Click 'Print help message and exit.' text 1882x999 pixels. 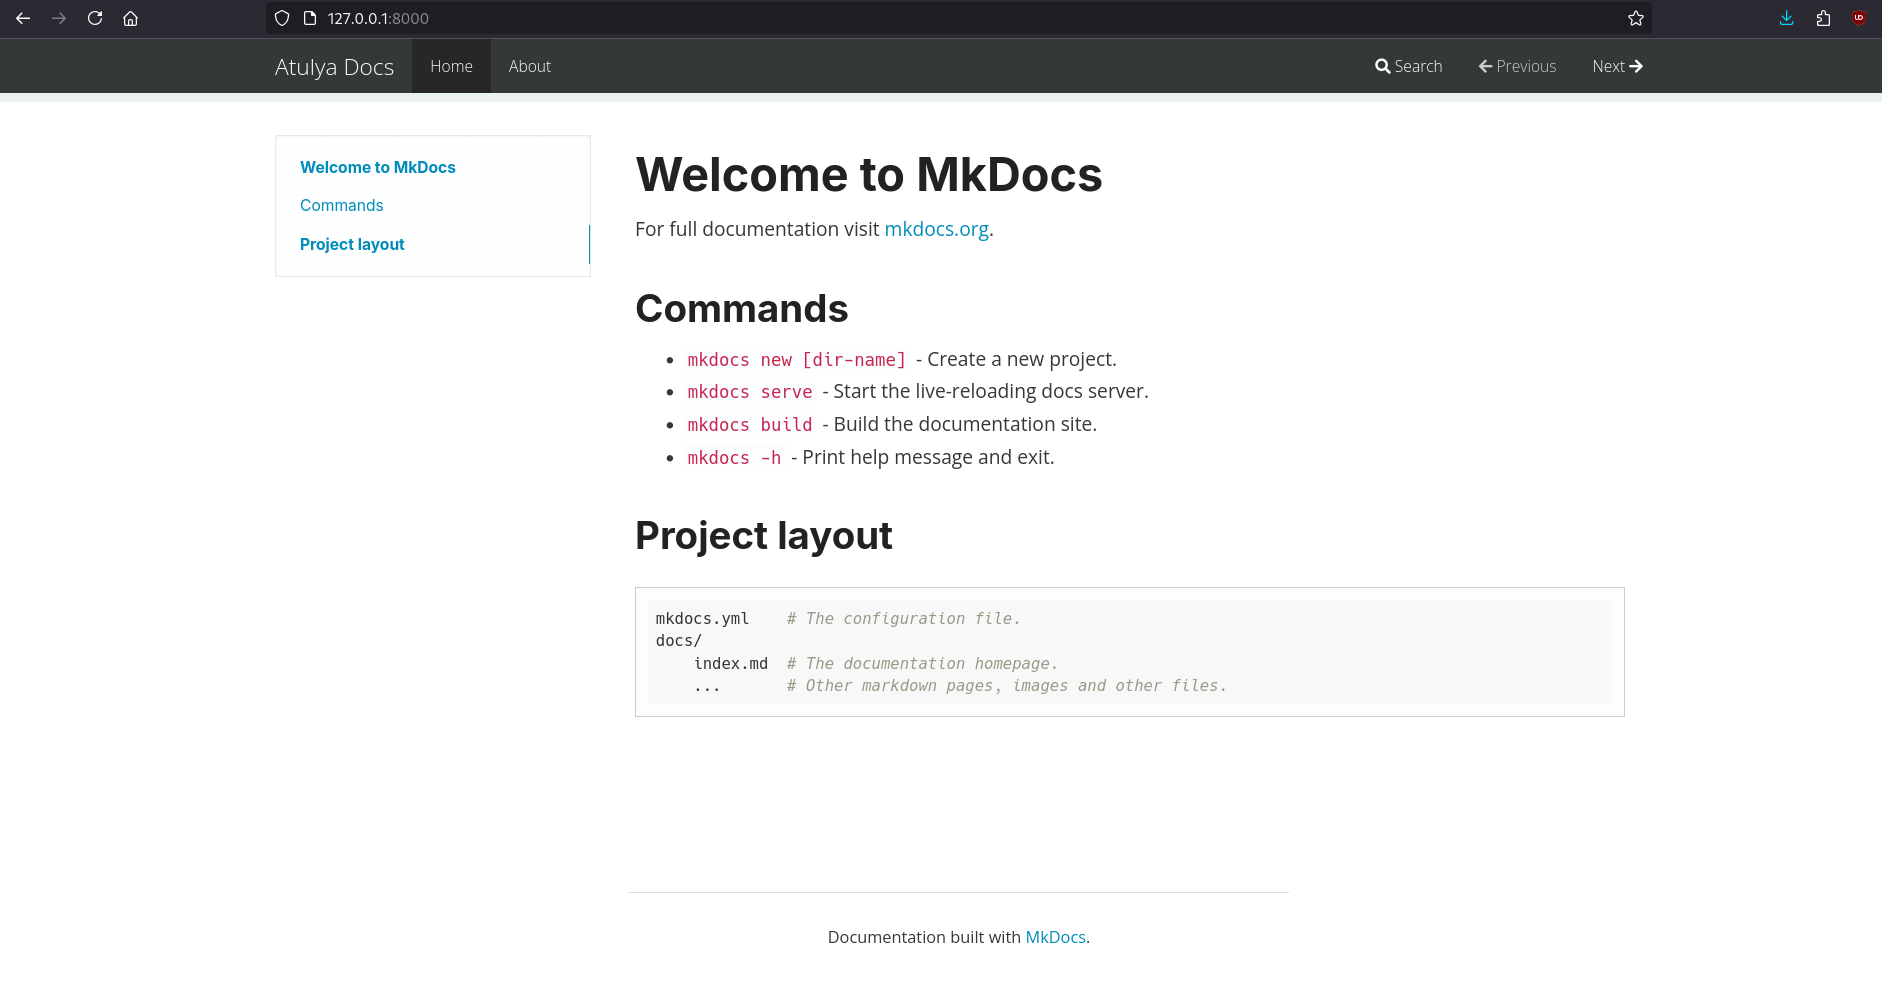[x=928, y=457]
